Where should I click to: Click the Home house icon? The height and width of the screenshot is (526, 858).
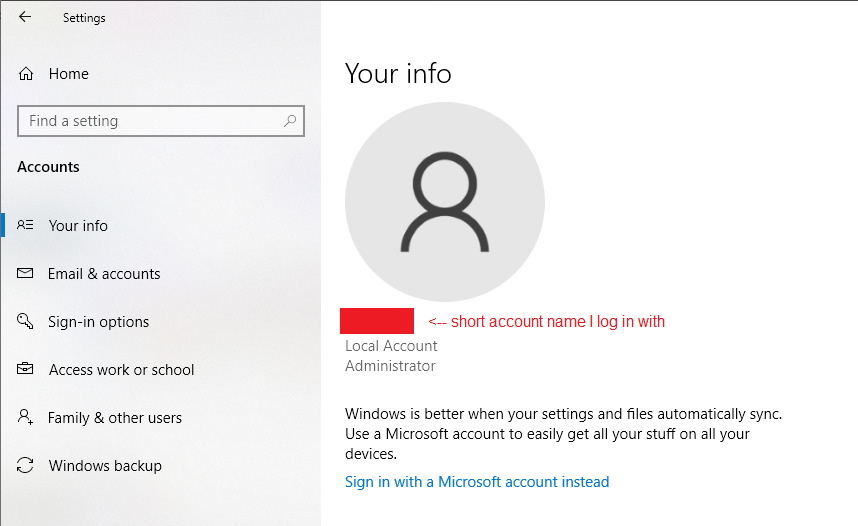tap(26, 74)
